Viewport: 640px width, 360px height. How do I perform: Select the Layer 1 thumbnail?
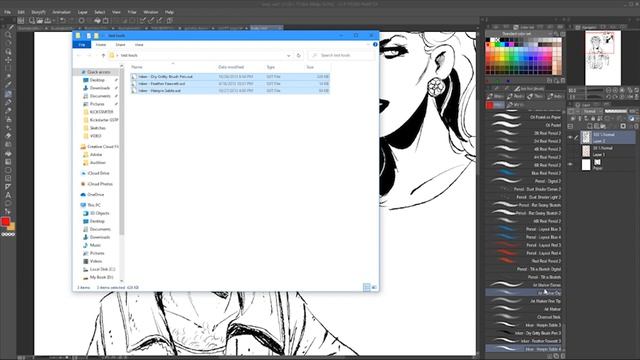pyautogui.click(x=586, y=151)
